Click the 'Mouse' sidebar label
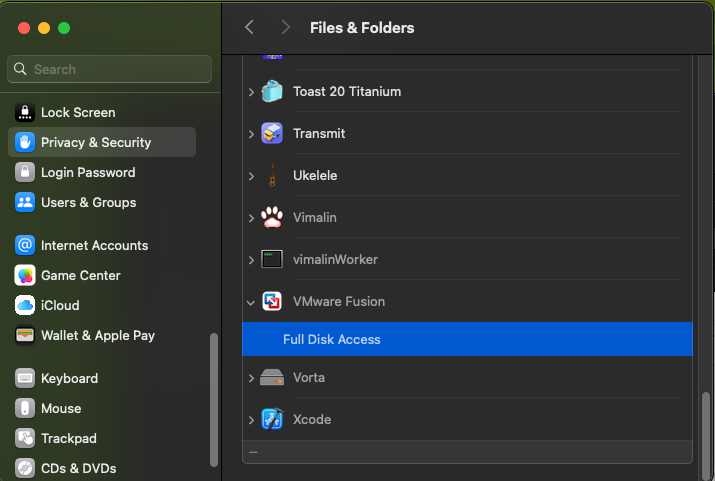715x481 pixels. (61, 409)
